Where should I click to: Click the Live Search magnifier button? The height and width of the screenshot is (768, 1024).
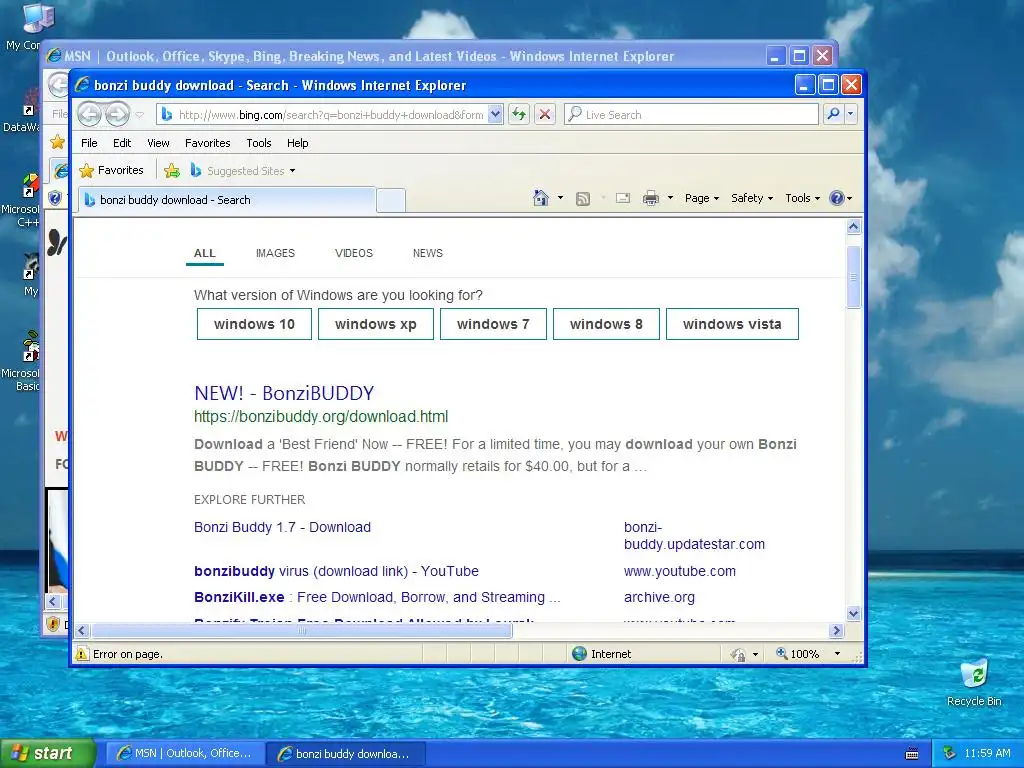[833, 114]
